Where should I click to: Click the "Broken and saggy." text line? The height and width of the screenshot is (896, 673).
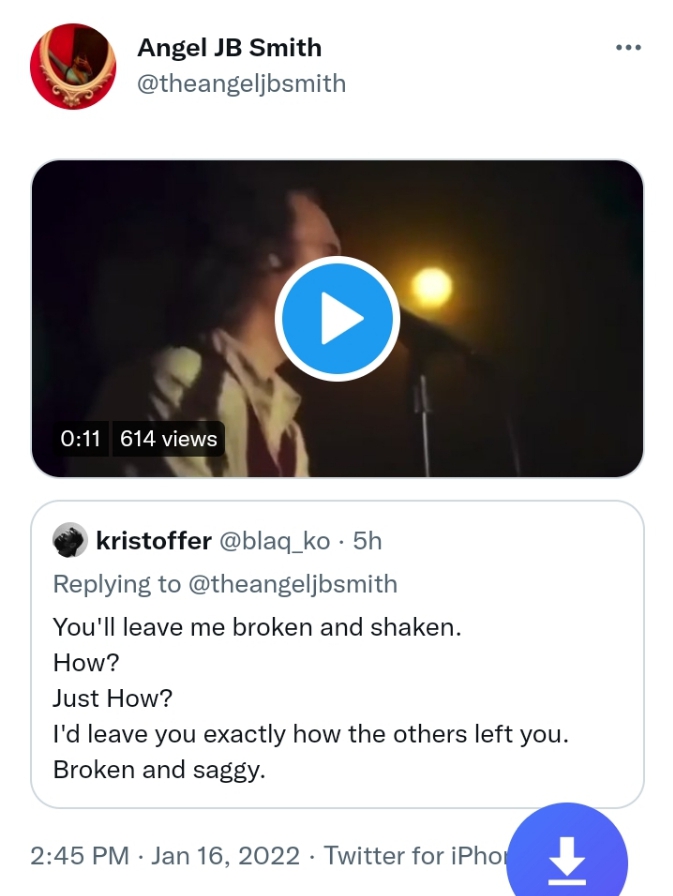159,770
